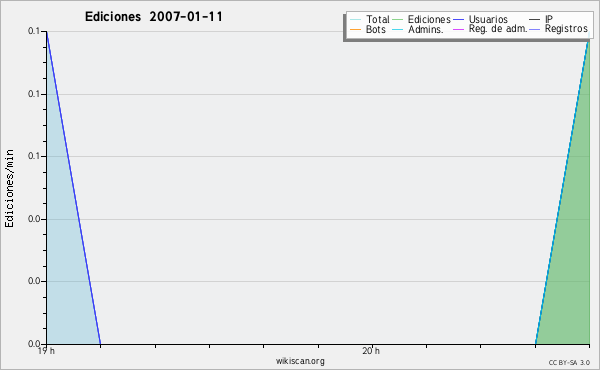Click the Registros legend entry
The image size is (600, 370).
(558, 29)
